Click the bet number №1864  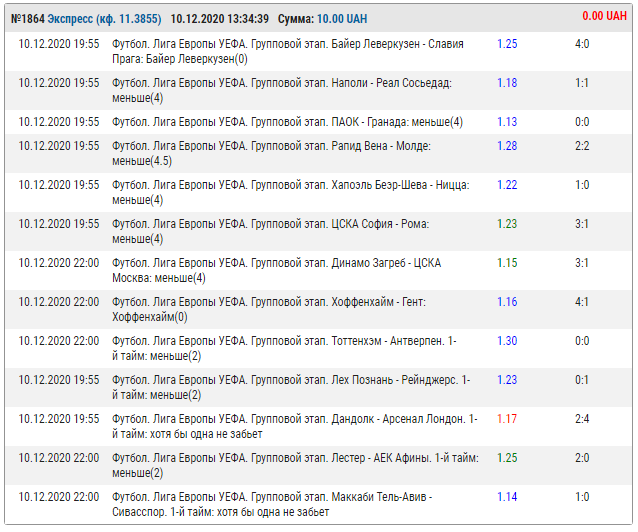[28, 19]
